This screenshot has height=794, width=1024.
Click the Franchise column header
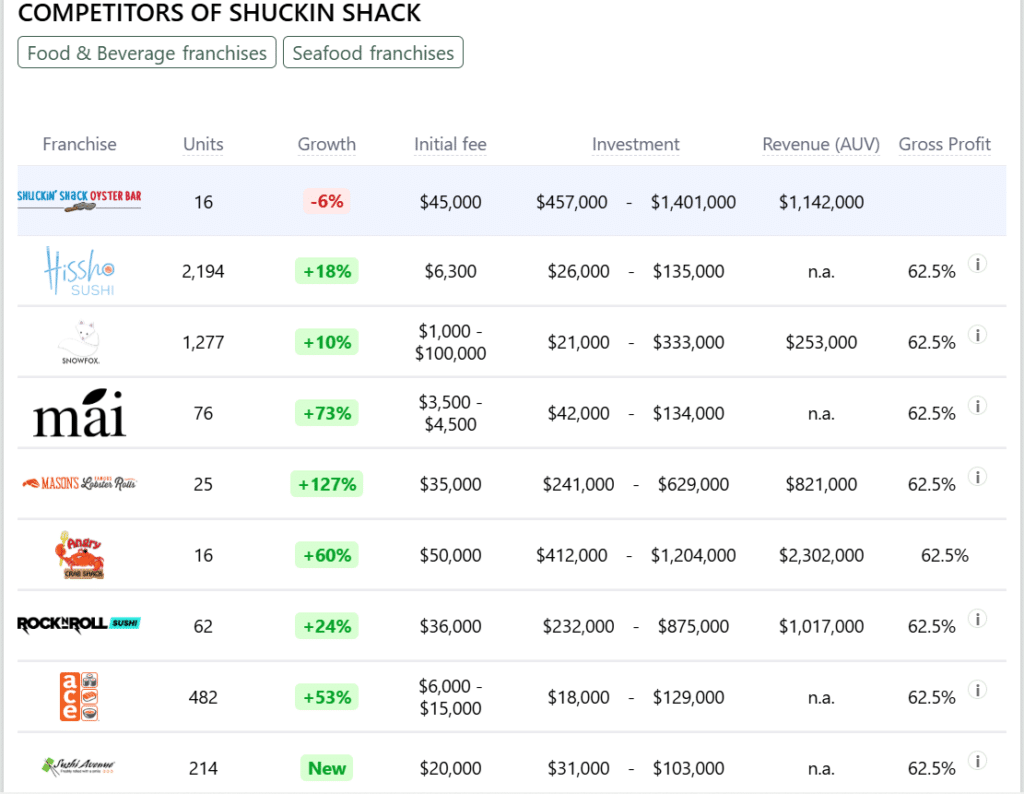pos(80,144)
